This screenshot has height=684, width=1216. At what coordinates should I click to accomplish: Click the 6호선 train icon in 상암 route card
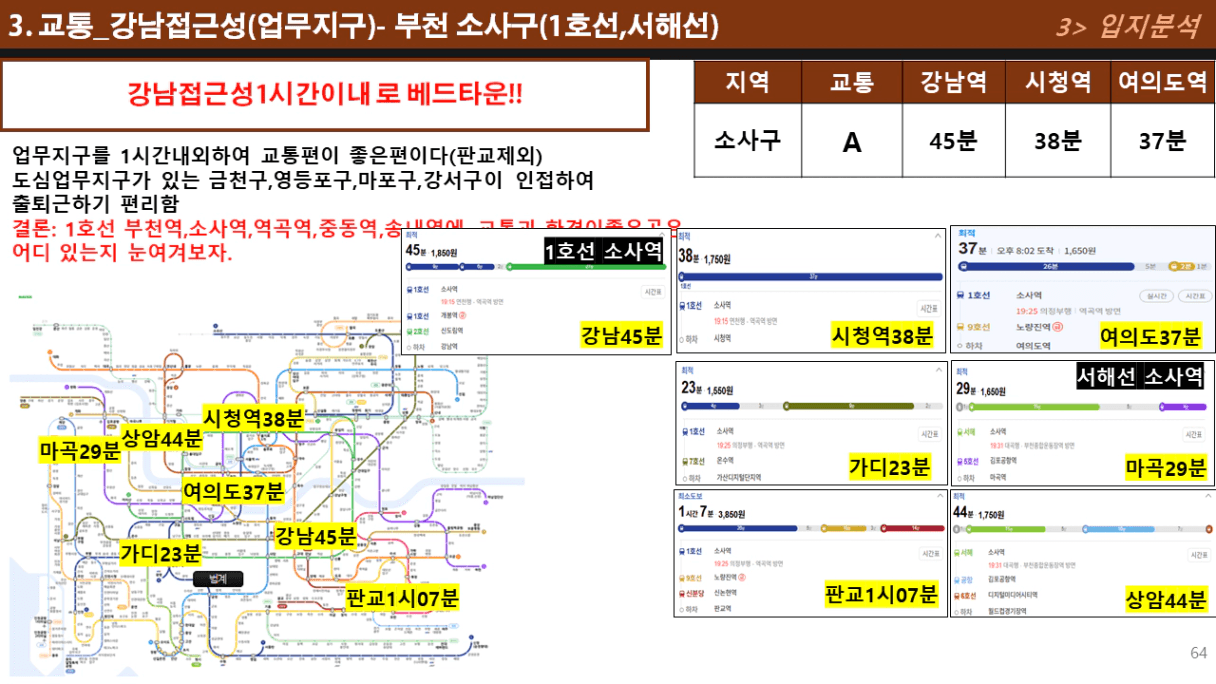pyautogui.click(x=957, y=595)
